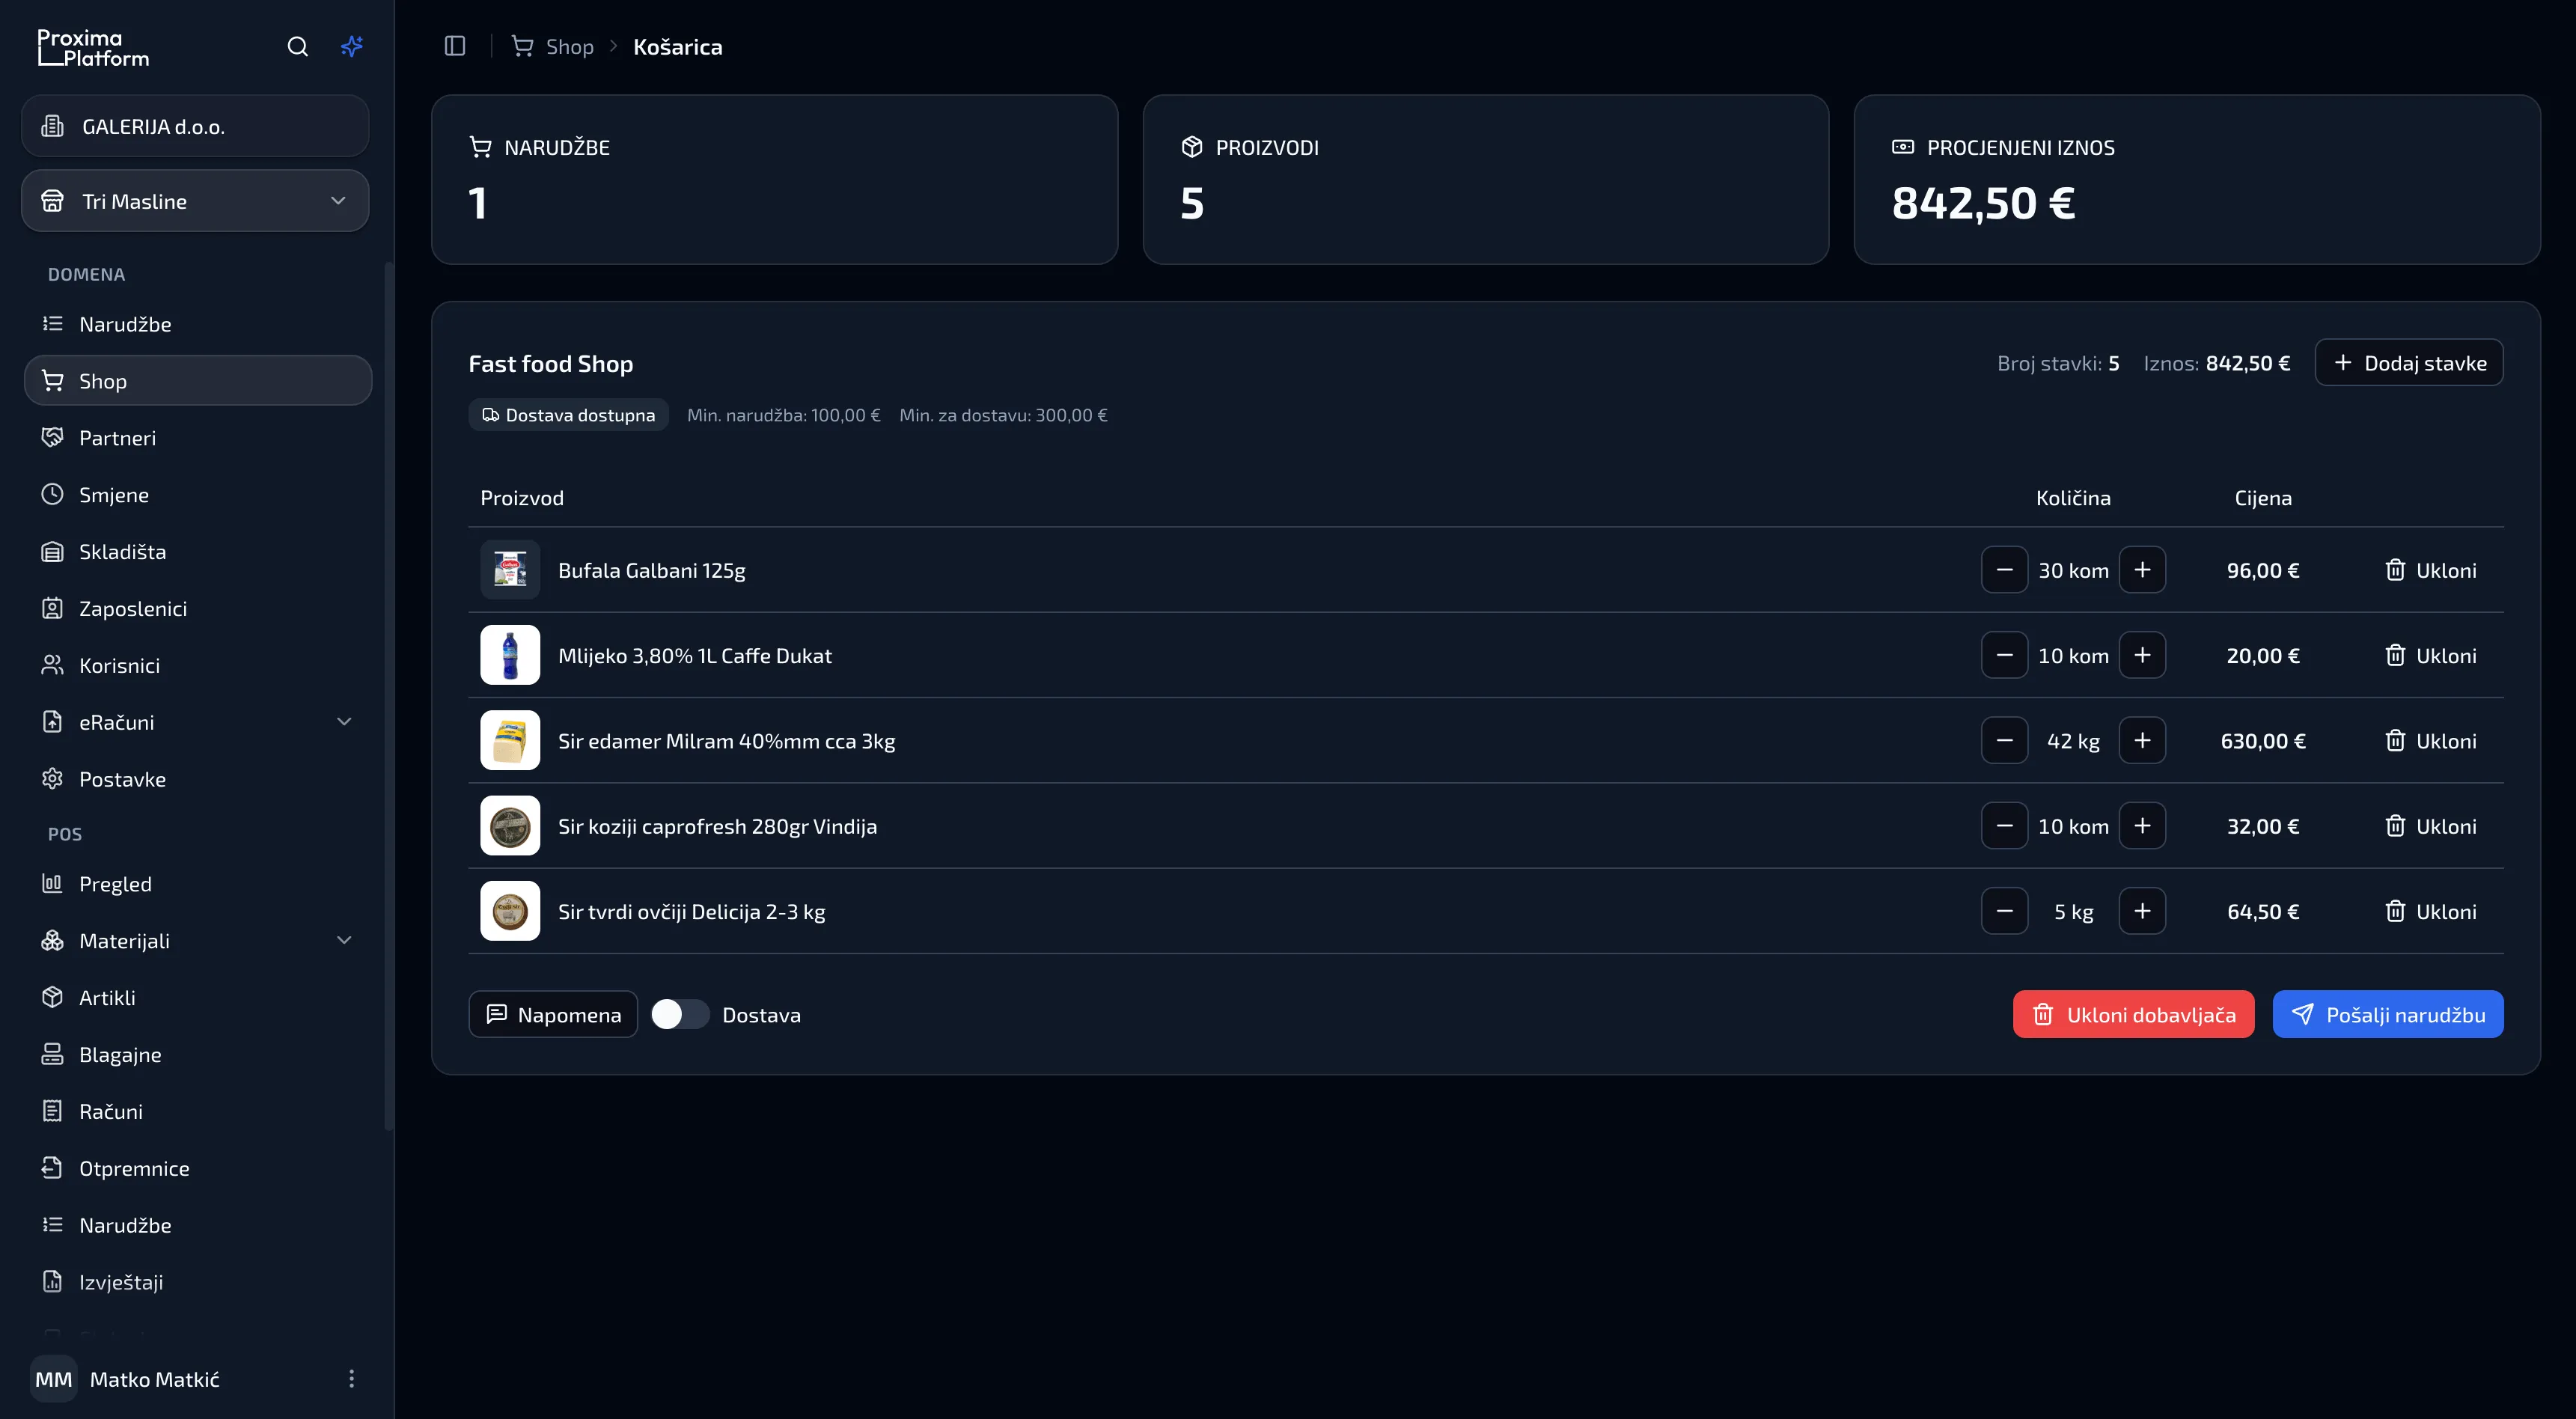This screenshot has height=1419, width=2576.
Task: Remove Sir tvrdi ovčiji Delicija item
Action: click(2431, 911)
